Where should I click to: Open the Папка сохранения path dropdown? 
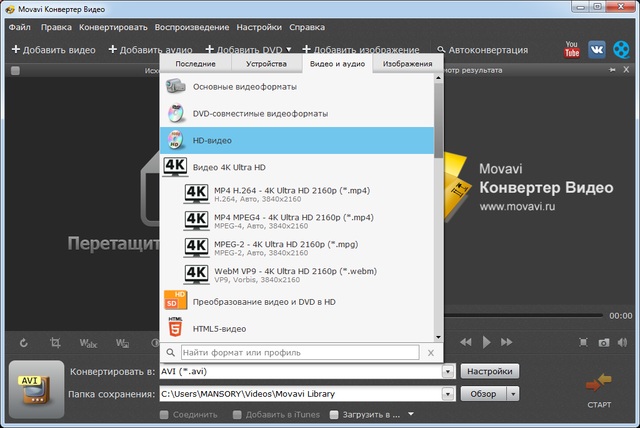tap(449, 394)
